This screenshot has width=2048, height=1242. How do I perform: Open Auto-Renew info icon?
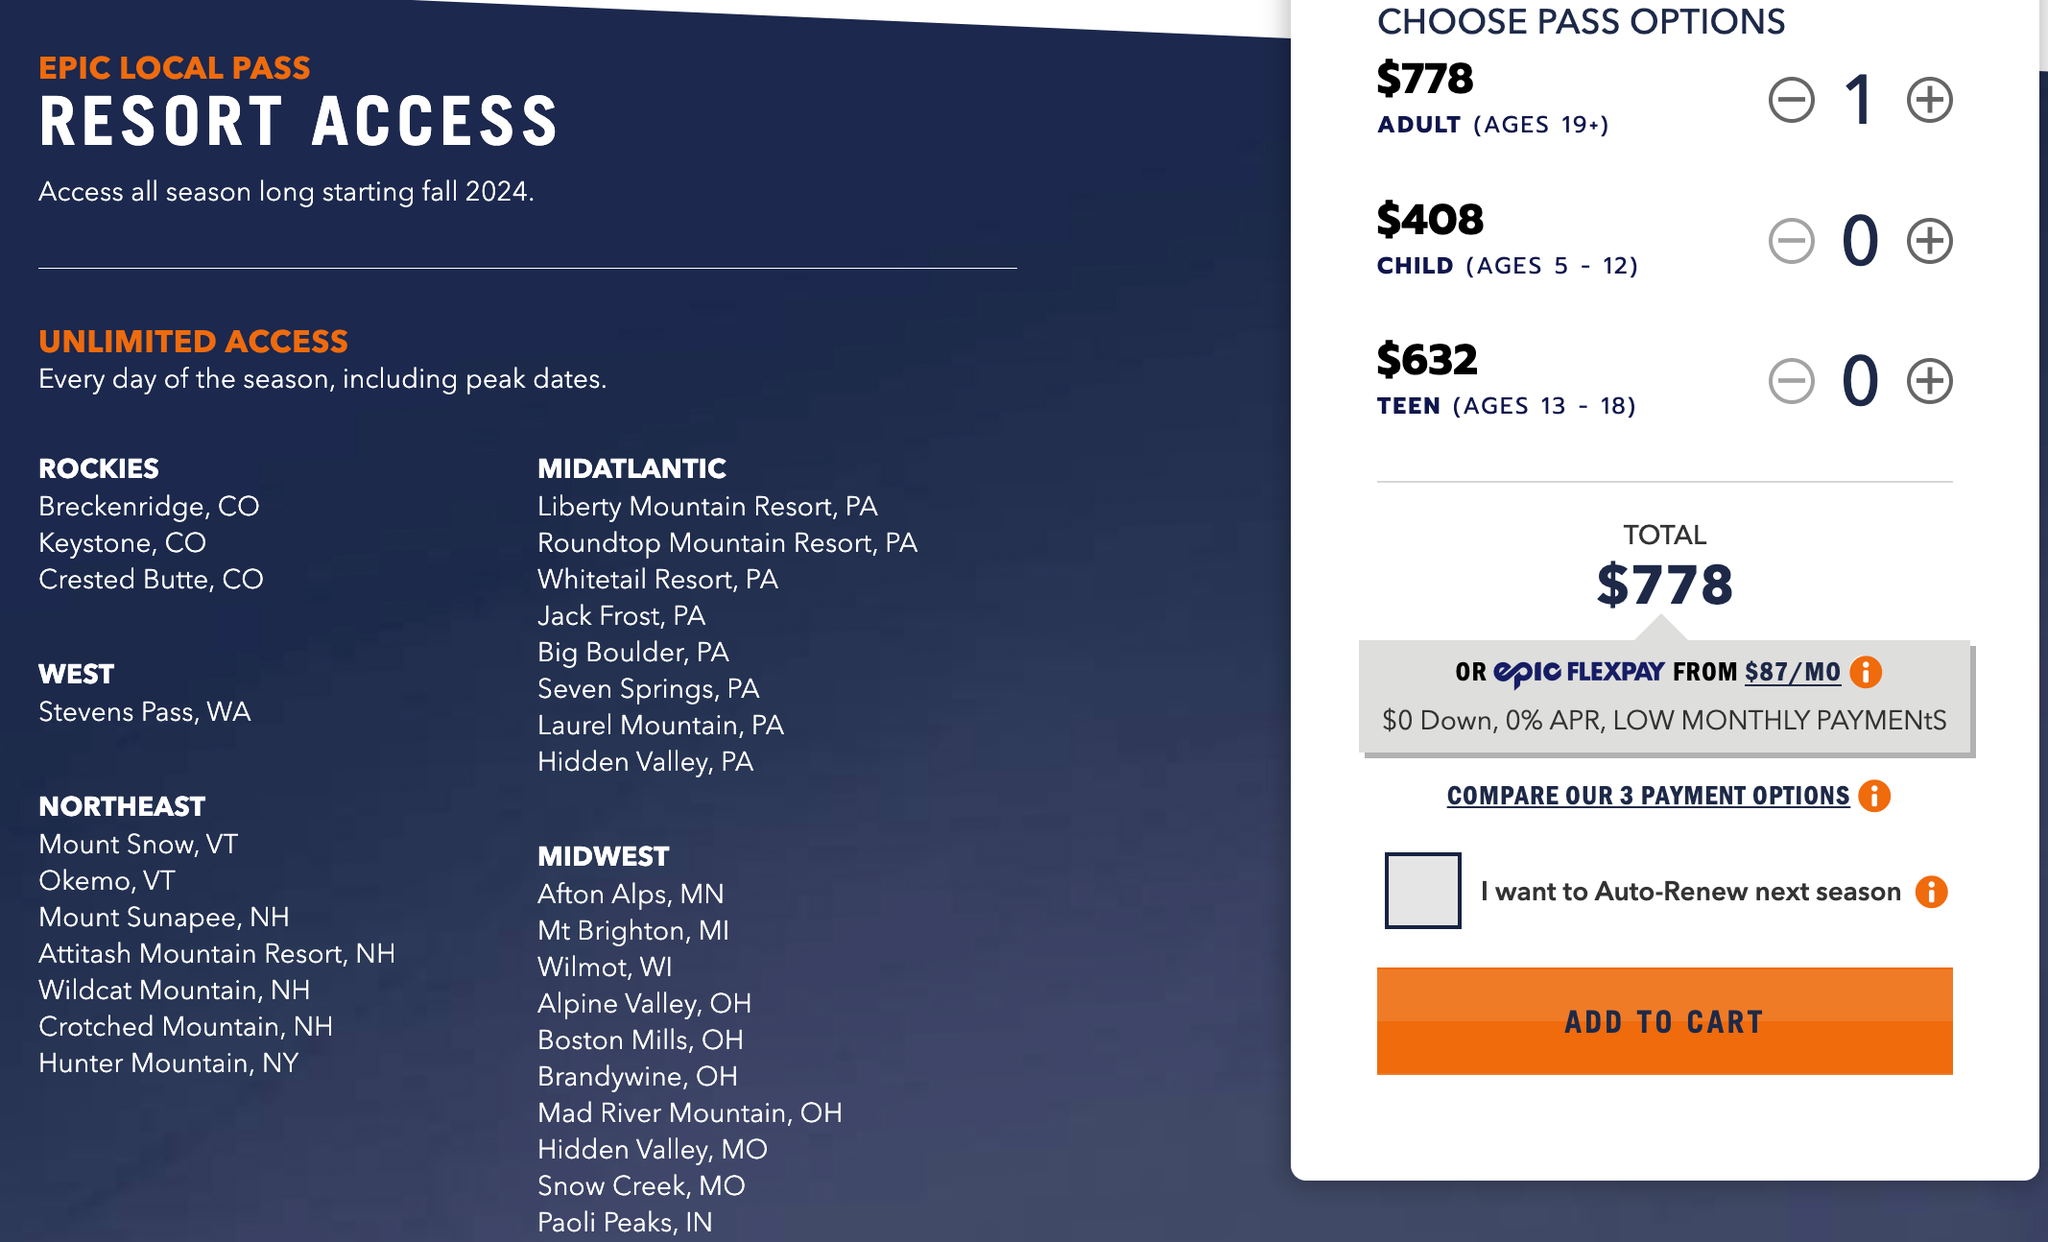[1930, 891]
